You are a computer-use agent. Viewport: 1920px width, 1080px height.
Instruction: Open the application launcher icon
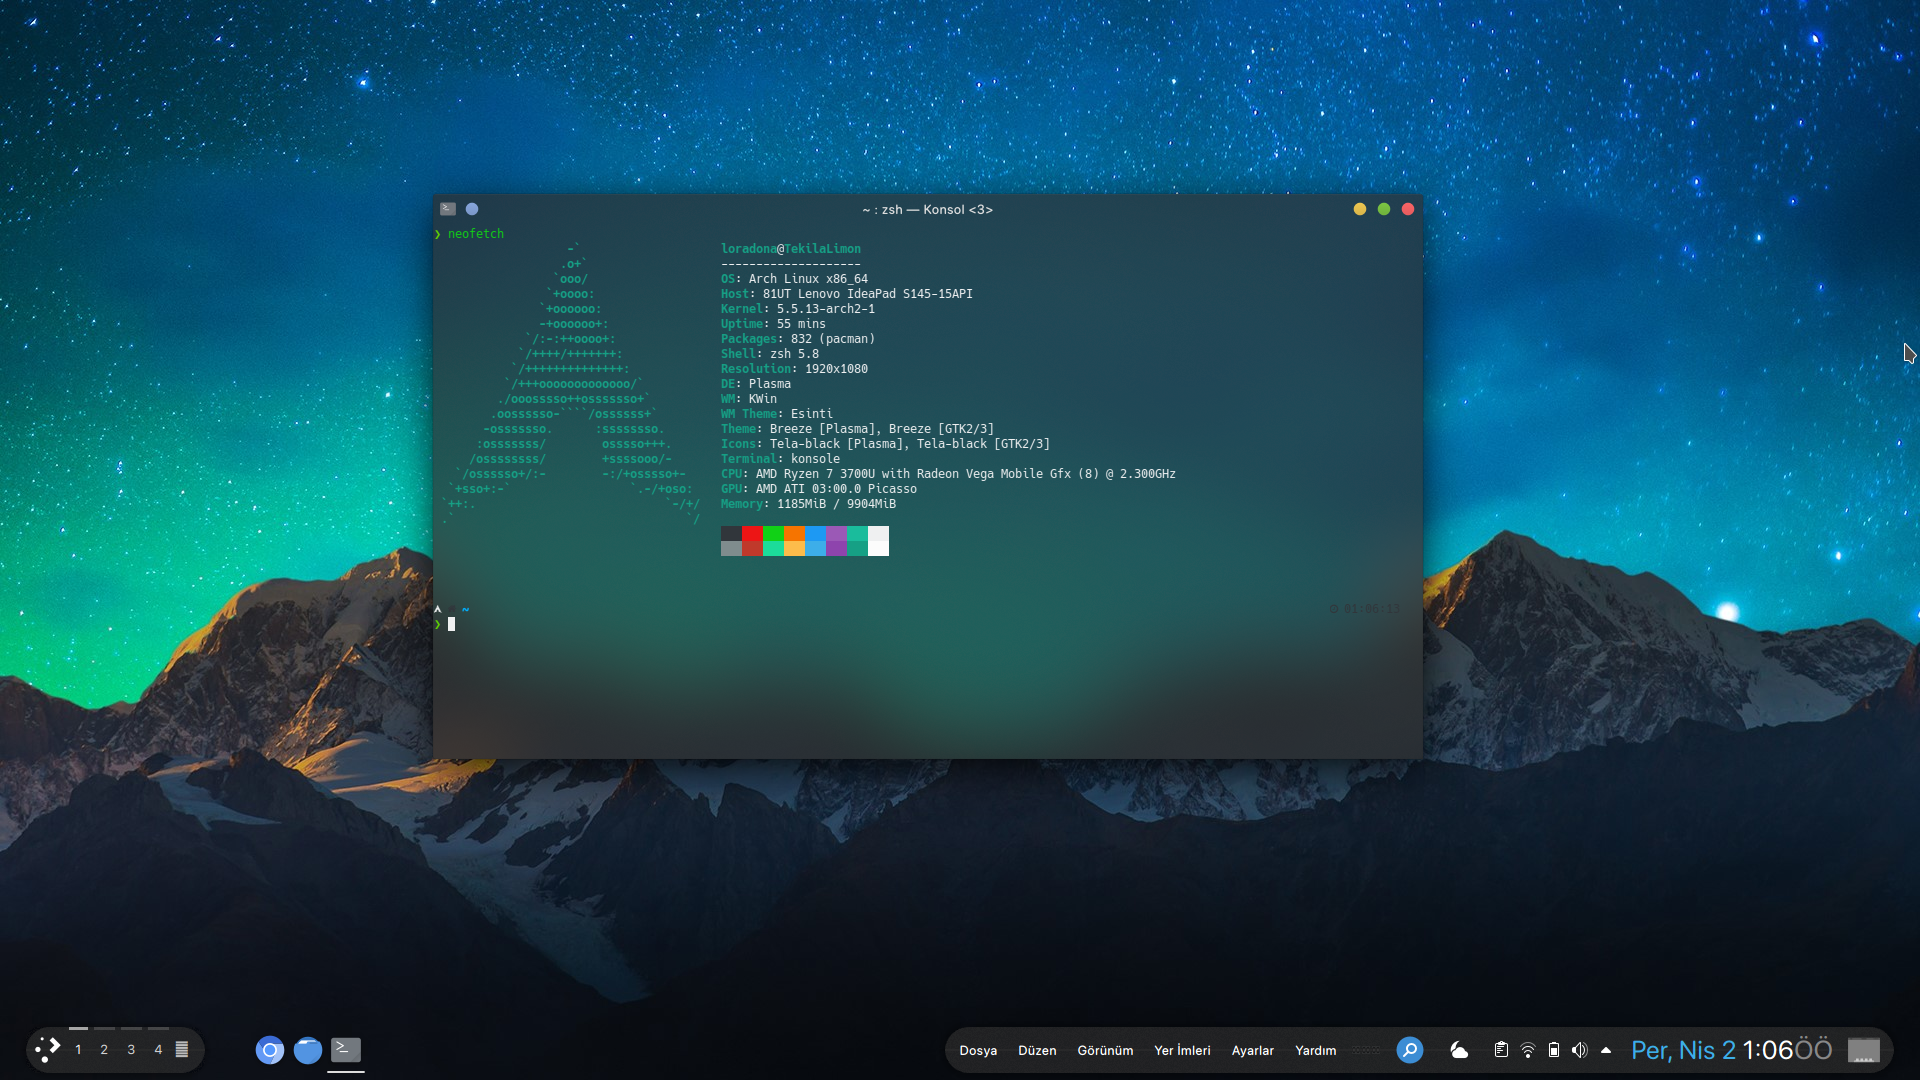coord(47,1049)
